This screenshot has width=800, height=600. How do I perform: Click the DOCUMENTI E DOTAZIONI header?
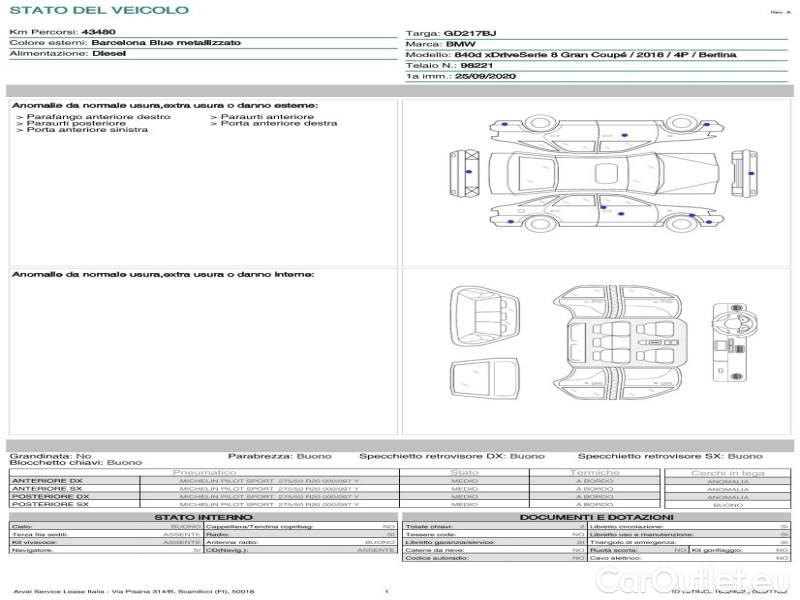click(x=596, y=517)
